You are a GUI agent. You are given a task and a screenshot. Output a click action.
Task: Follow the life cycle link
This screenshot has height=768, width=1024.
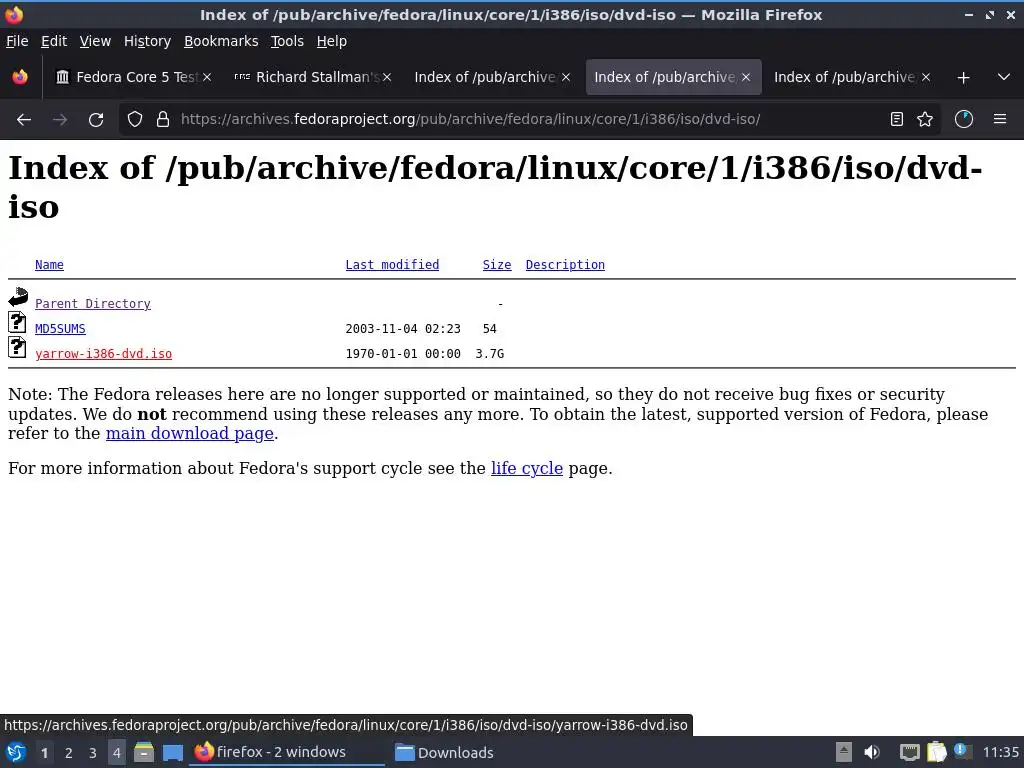click(x=526, y=468)
